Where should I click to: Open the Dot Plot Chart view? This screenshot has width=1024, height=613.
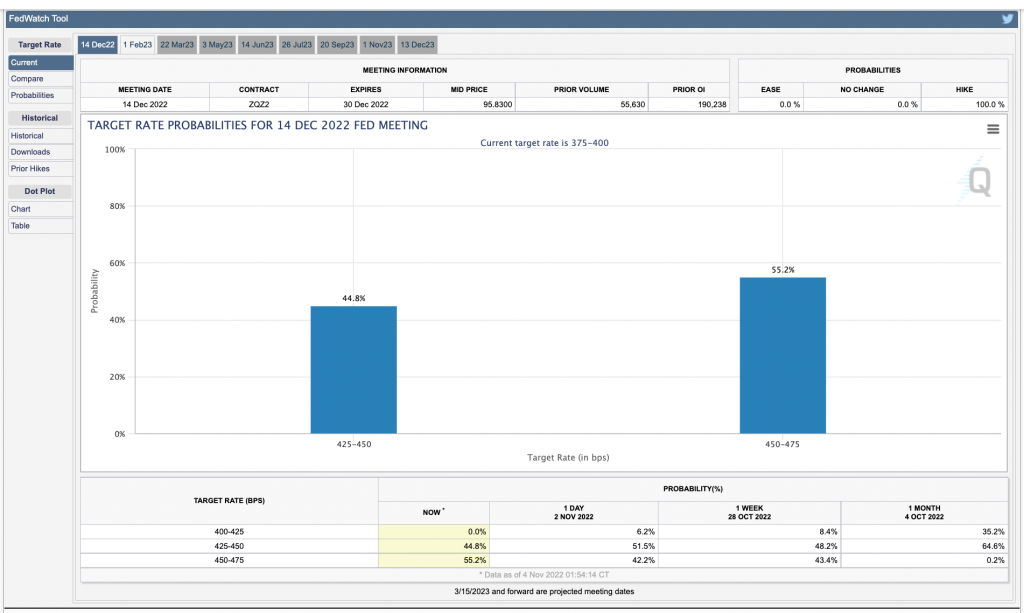click(40, 209)
